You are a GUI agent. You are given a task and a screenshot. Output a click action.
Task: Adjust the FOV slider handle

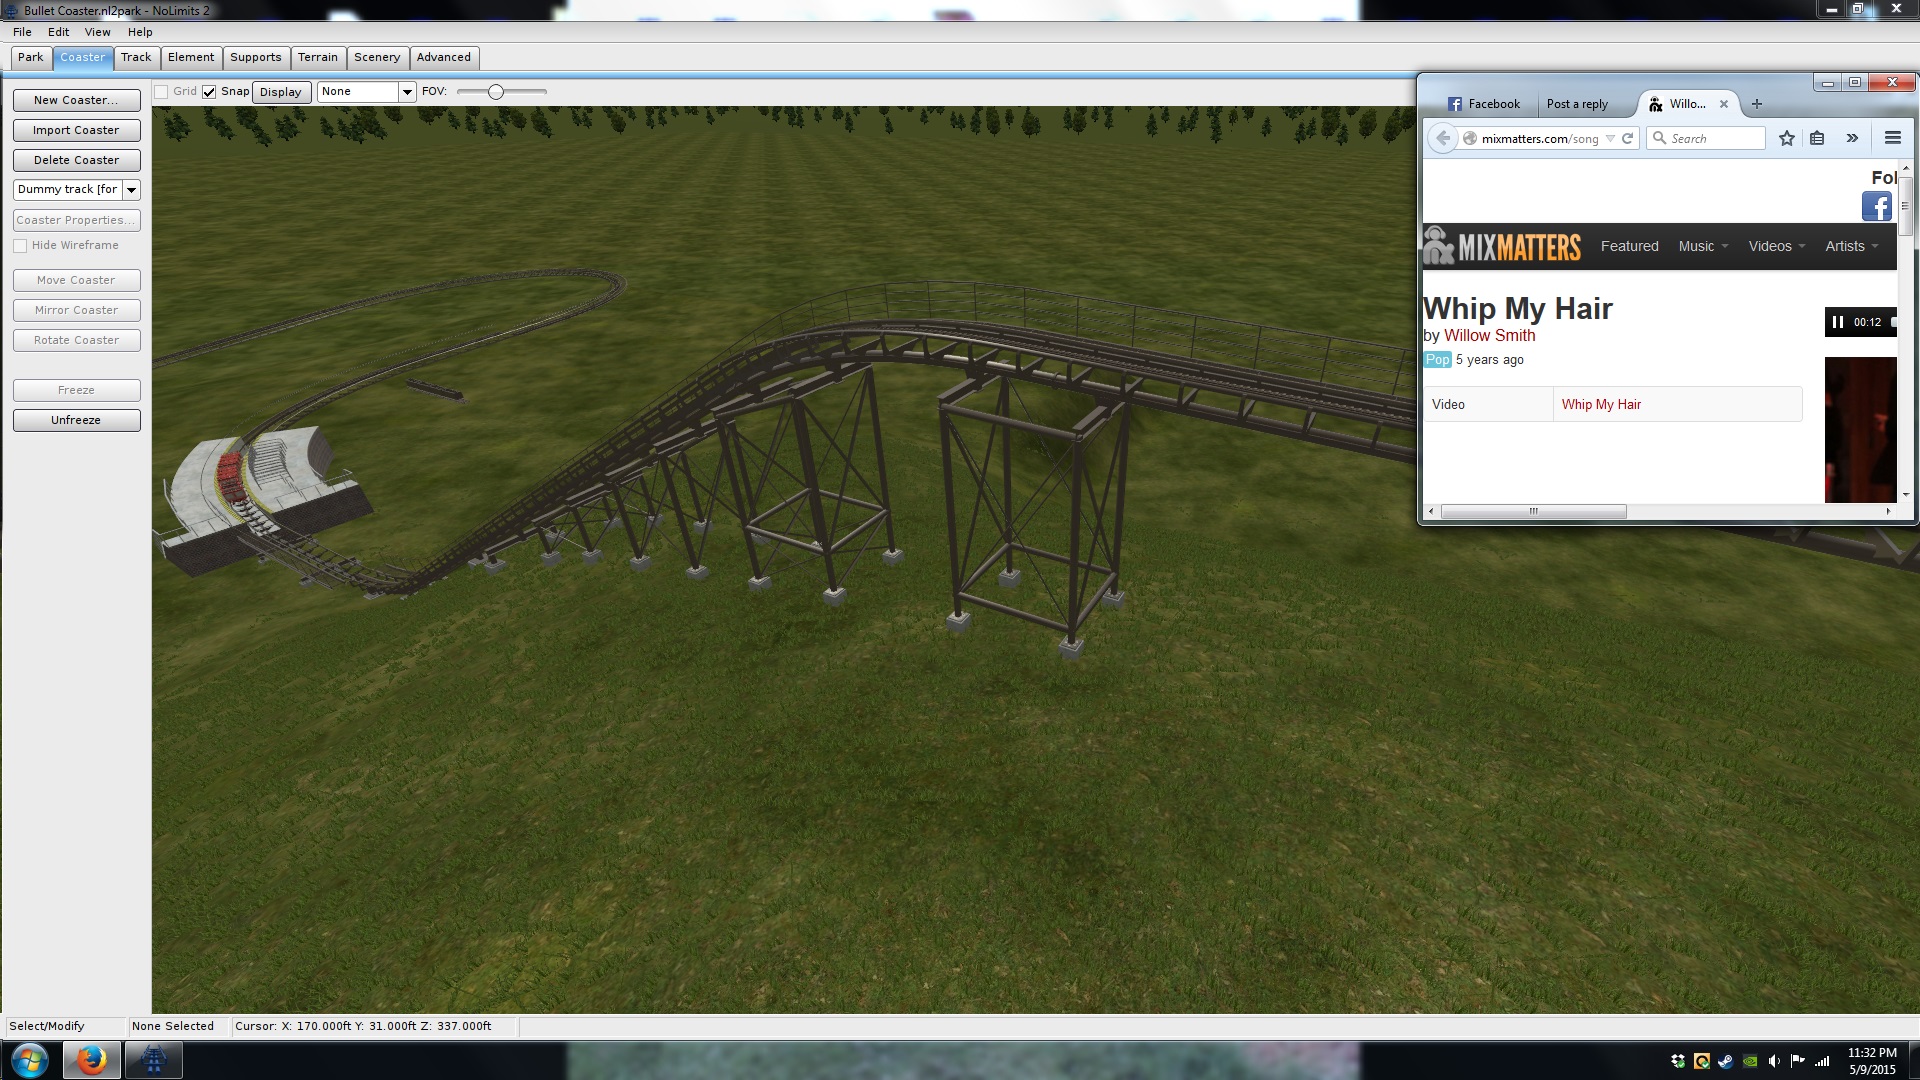pyautogui.click(x=496, y=92)
